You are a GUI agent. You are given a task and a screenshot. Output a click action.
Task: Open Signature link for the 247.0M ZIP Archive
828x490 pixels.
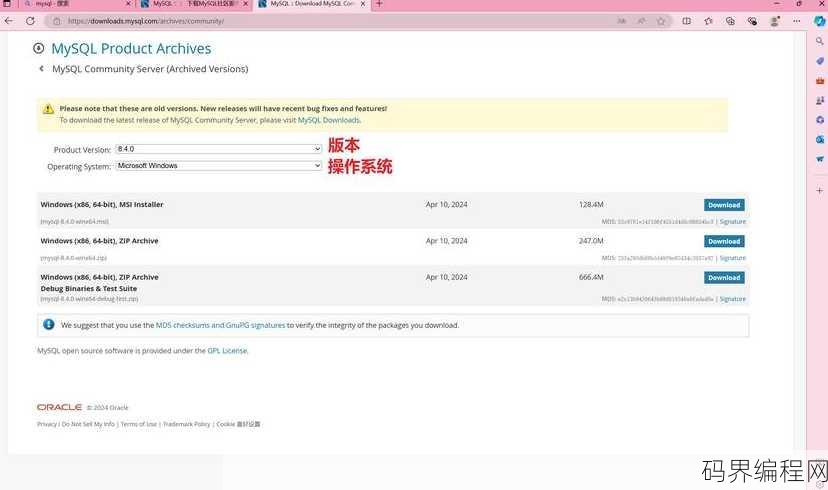(732, 258)
